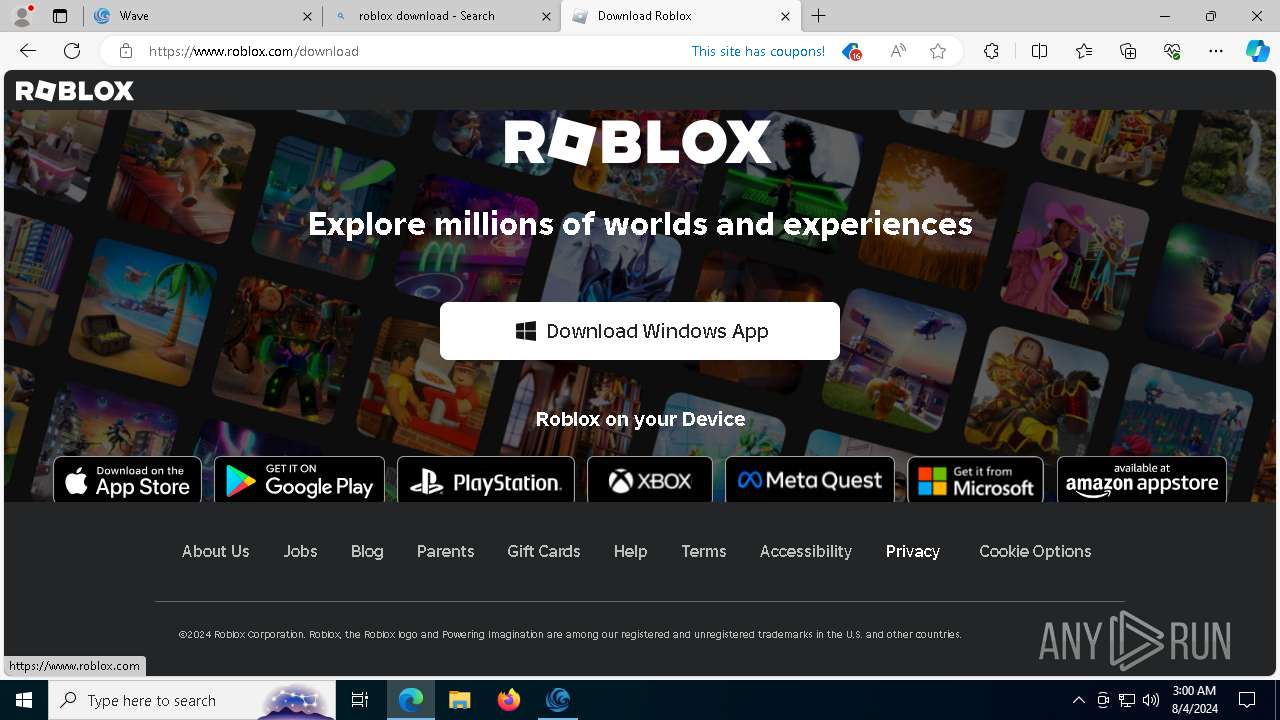
Task: Show hidden system tray icons
Action: tap(1078, 700)
